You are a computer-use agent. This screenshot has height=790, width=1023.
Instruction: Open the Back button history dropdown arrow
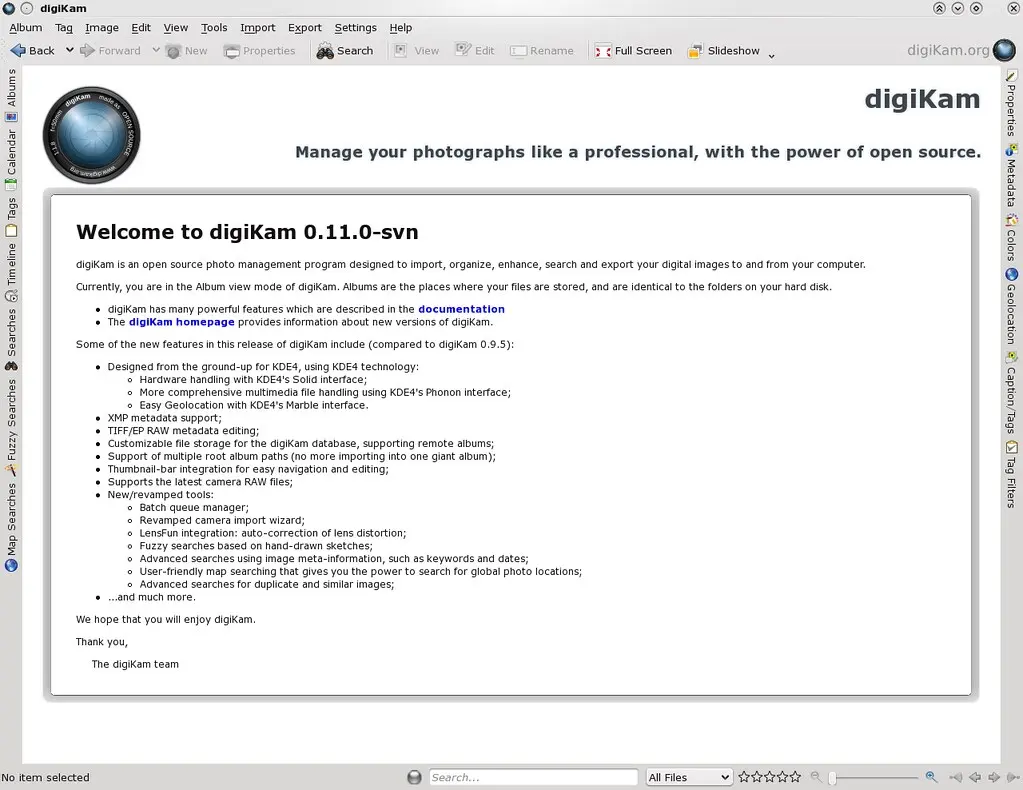(69, 50)
